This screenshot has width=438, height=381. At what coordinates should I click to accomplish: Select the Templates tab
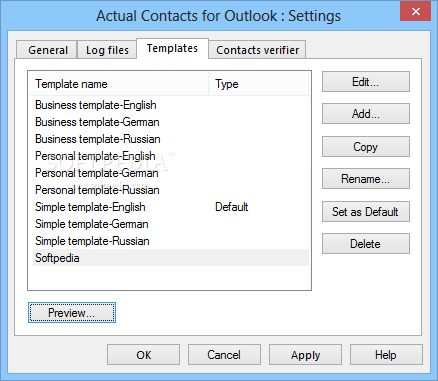(172, 49)
